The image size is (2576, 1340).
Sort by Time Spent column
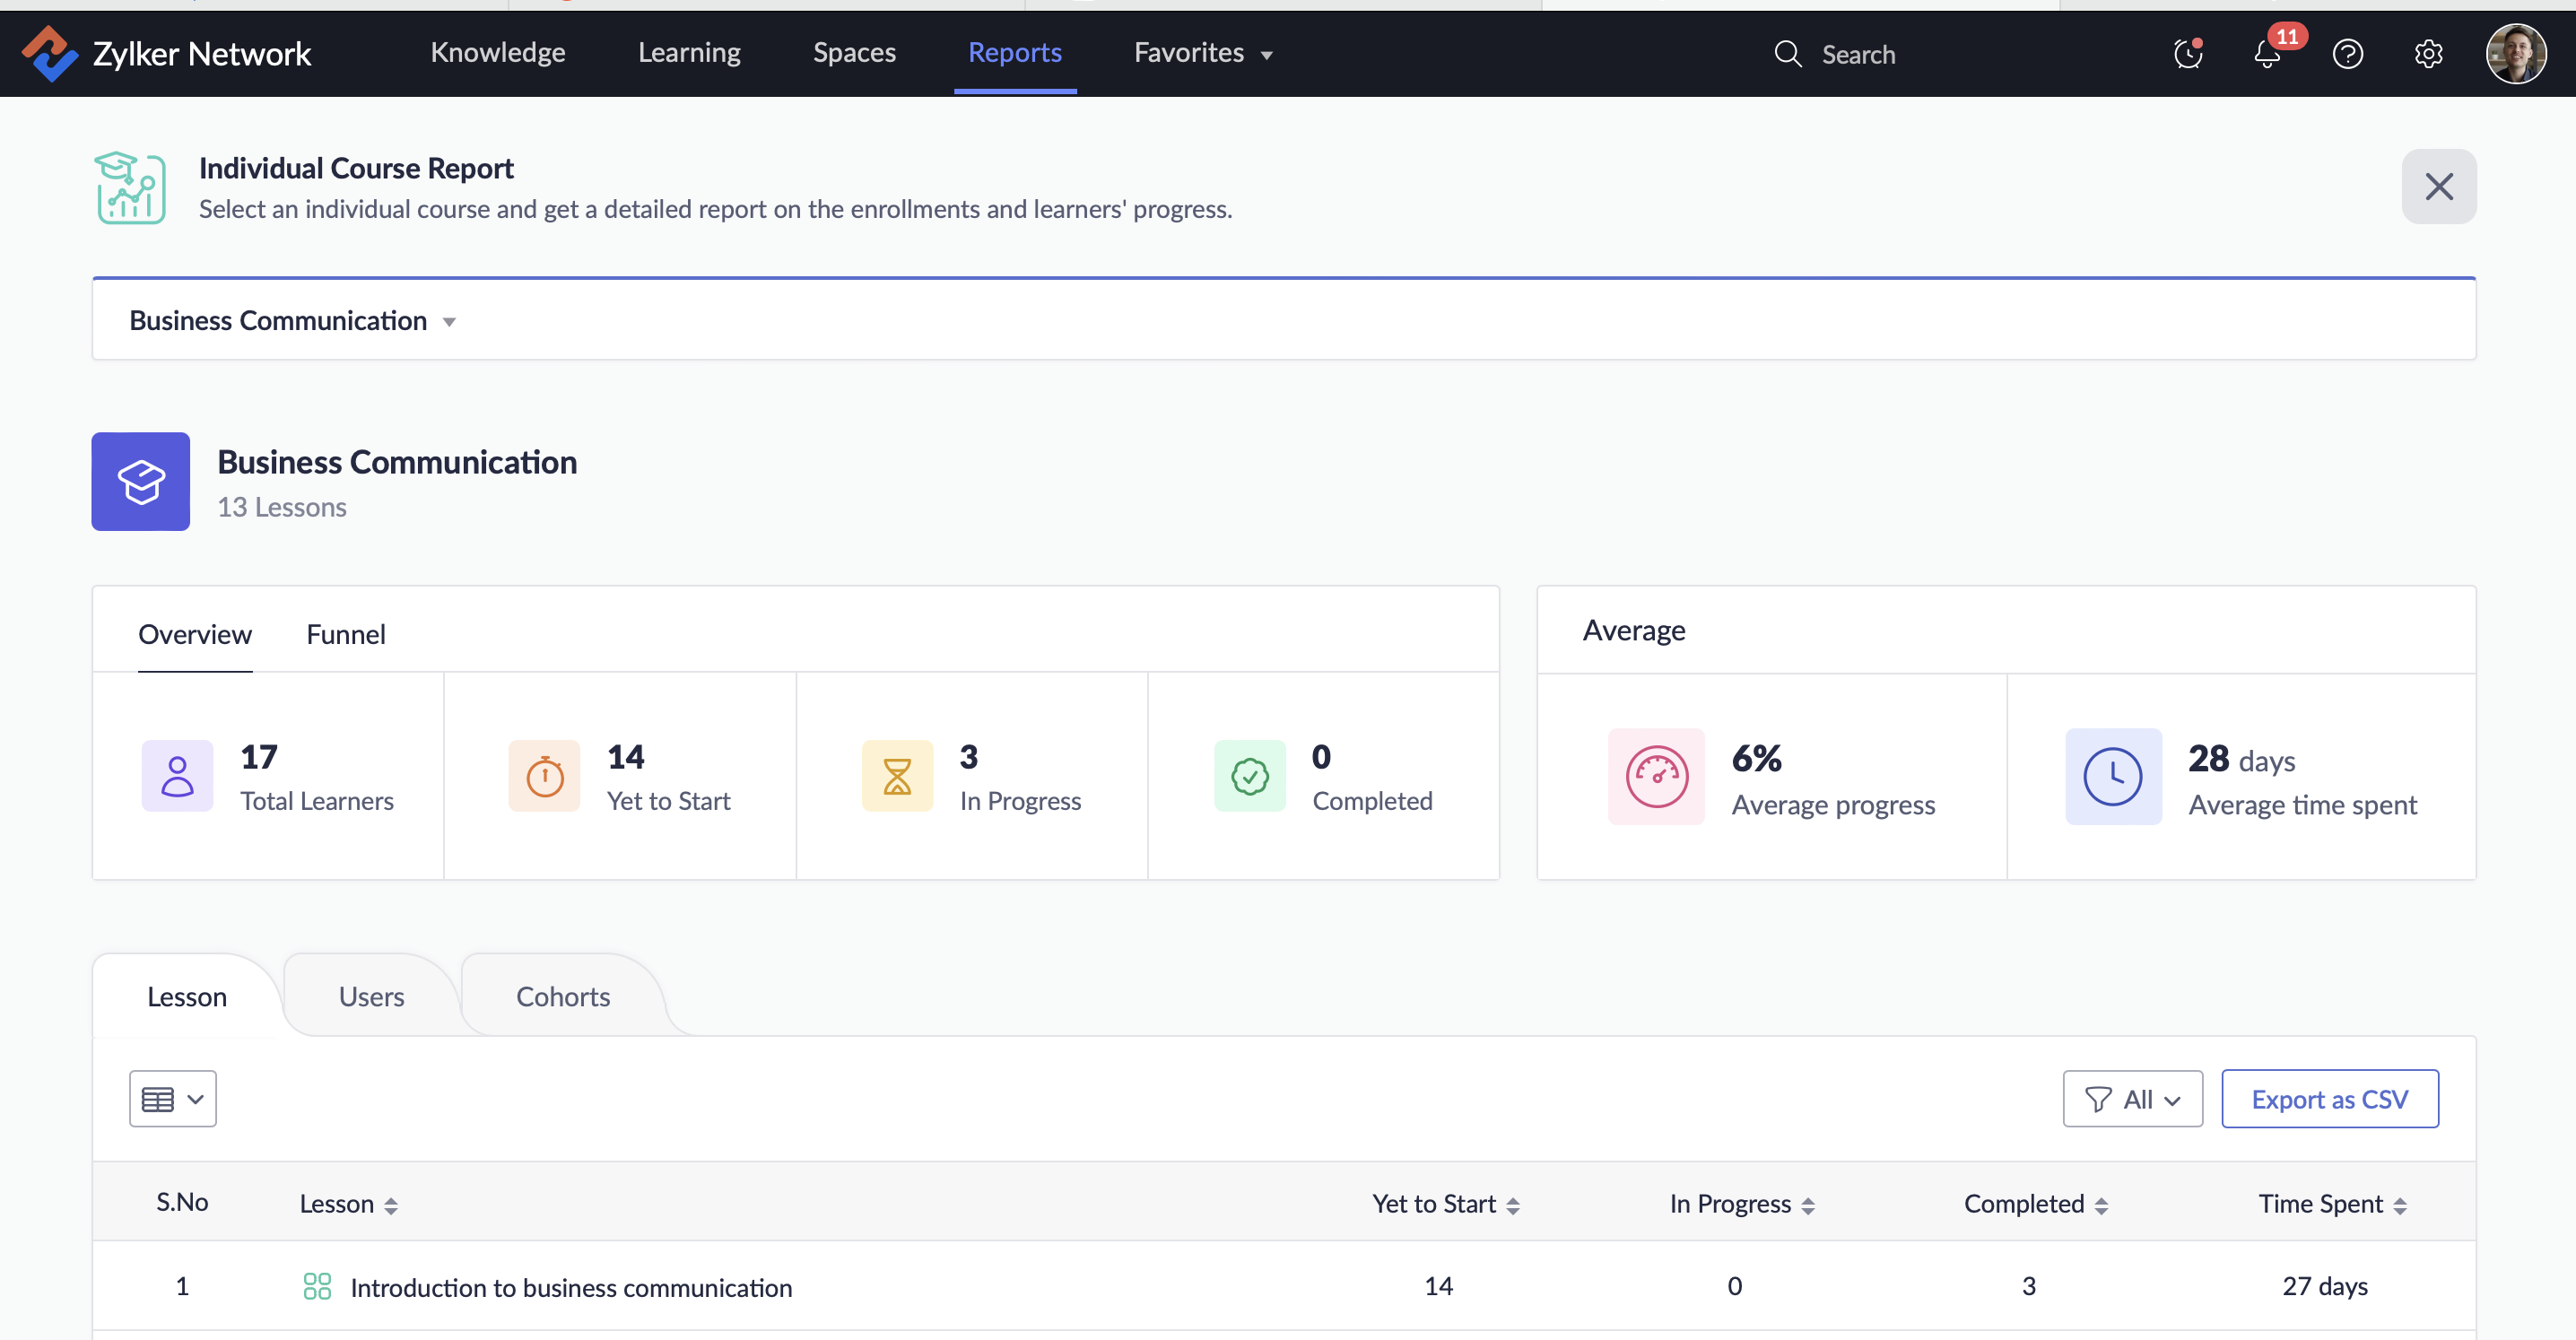coord(2400,1205)
